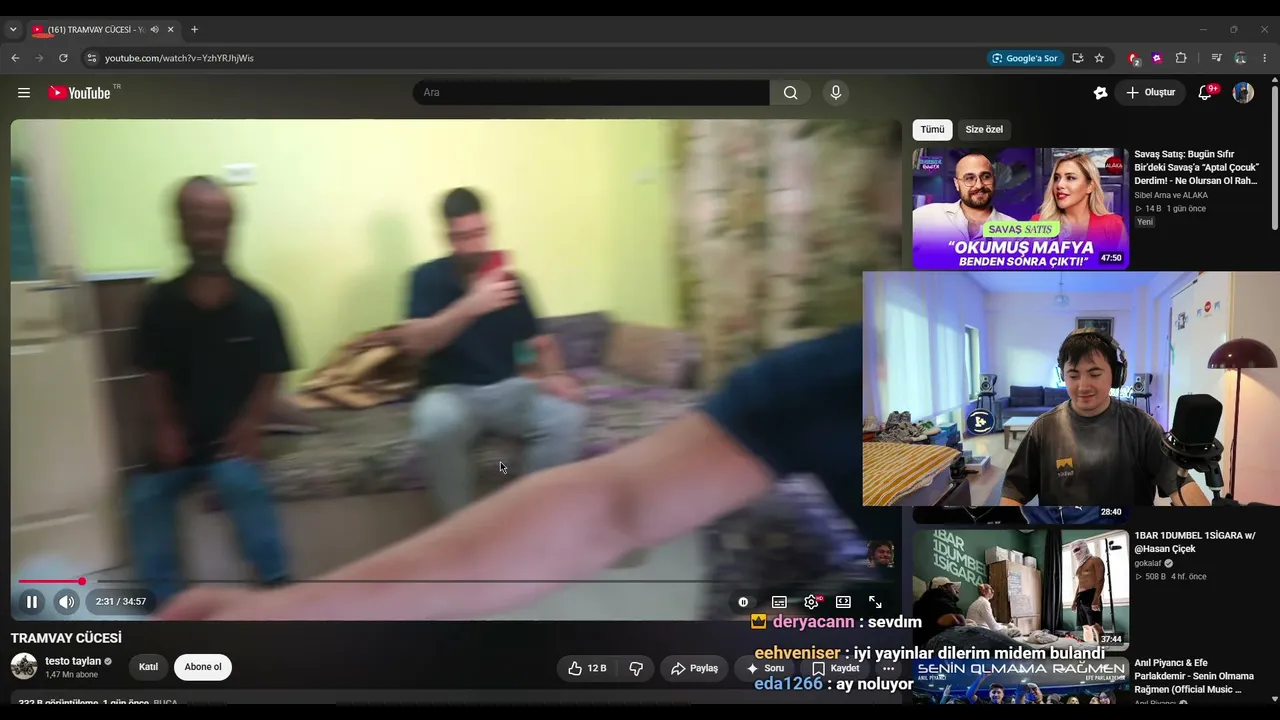Click the red extension icon with badge 2
Image resolution: width=1280 pixels, height=720 pixels.
1133,58
